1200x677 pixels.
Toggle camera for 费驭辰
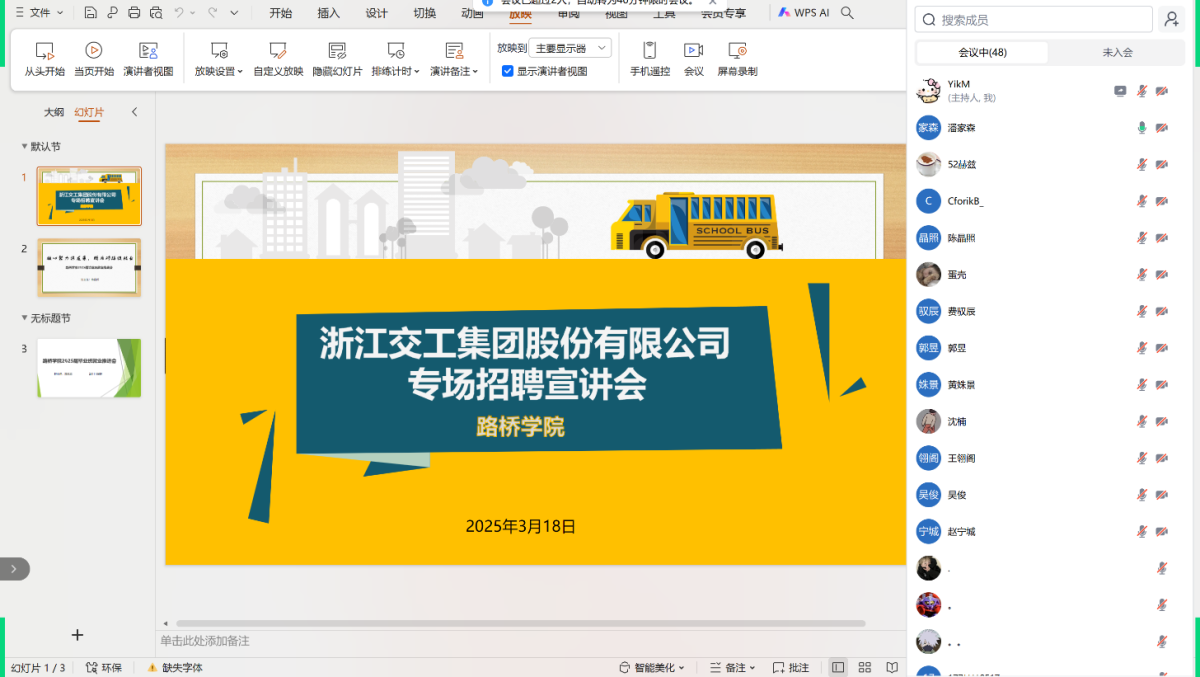1162,311
